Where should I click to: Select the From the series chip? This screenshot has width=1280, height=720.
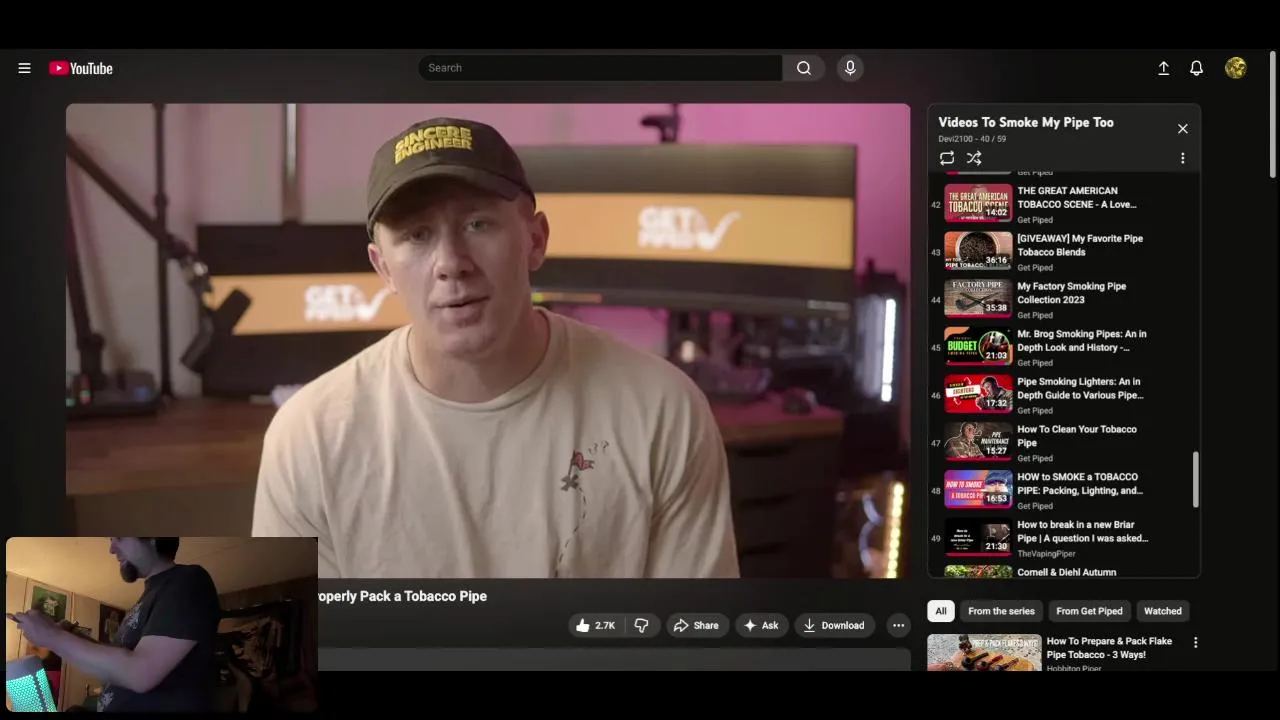(1001, 611)
